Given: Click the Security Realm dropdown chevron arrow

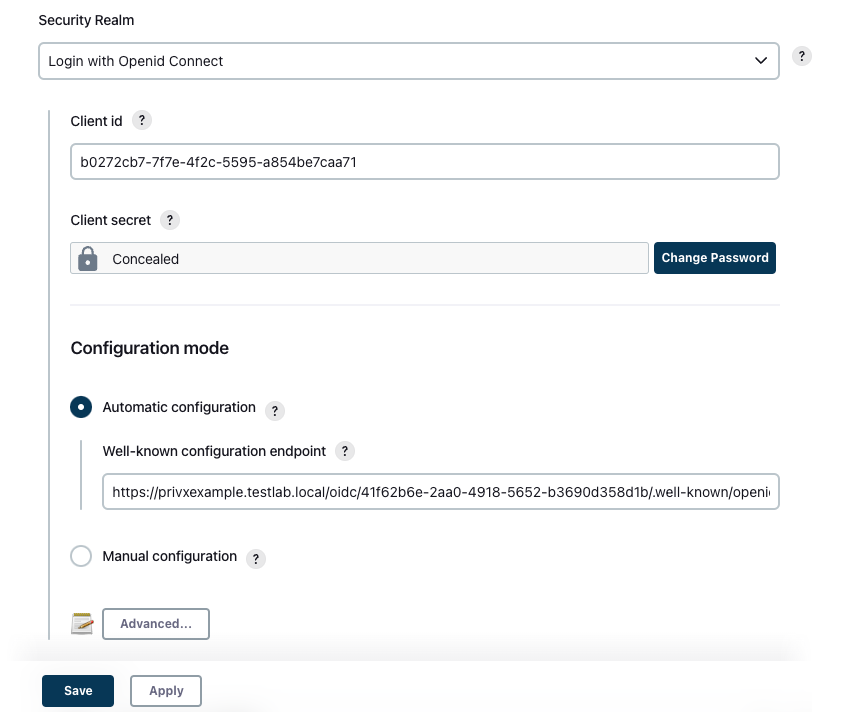Looking at the screenshot, I should (761, 60).
